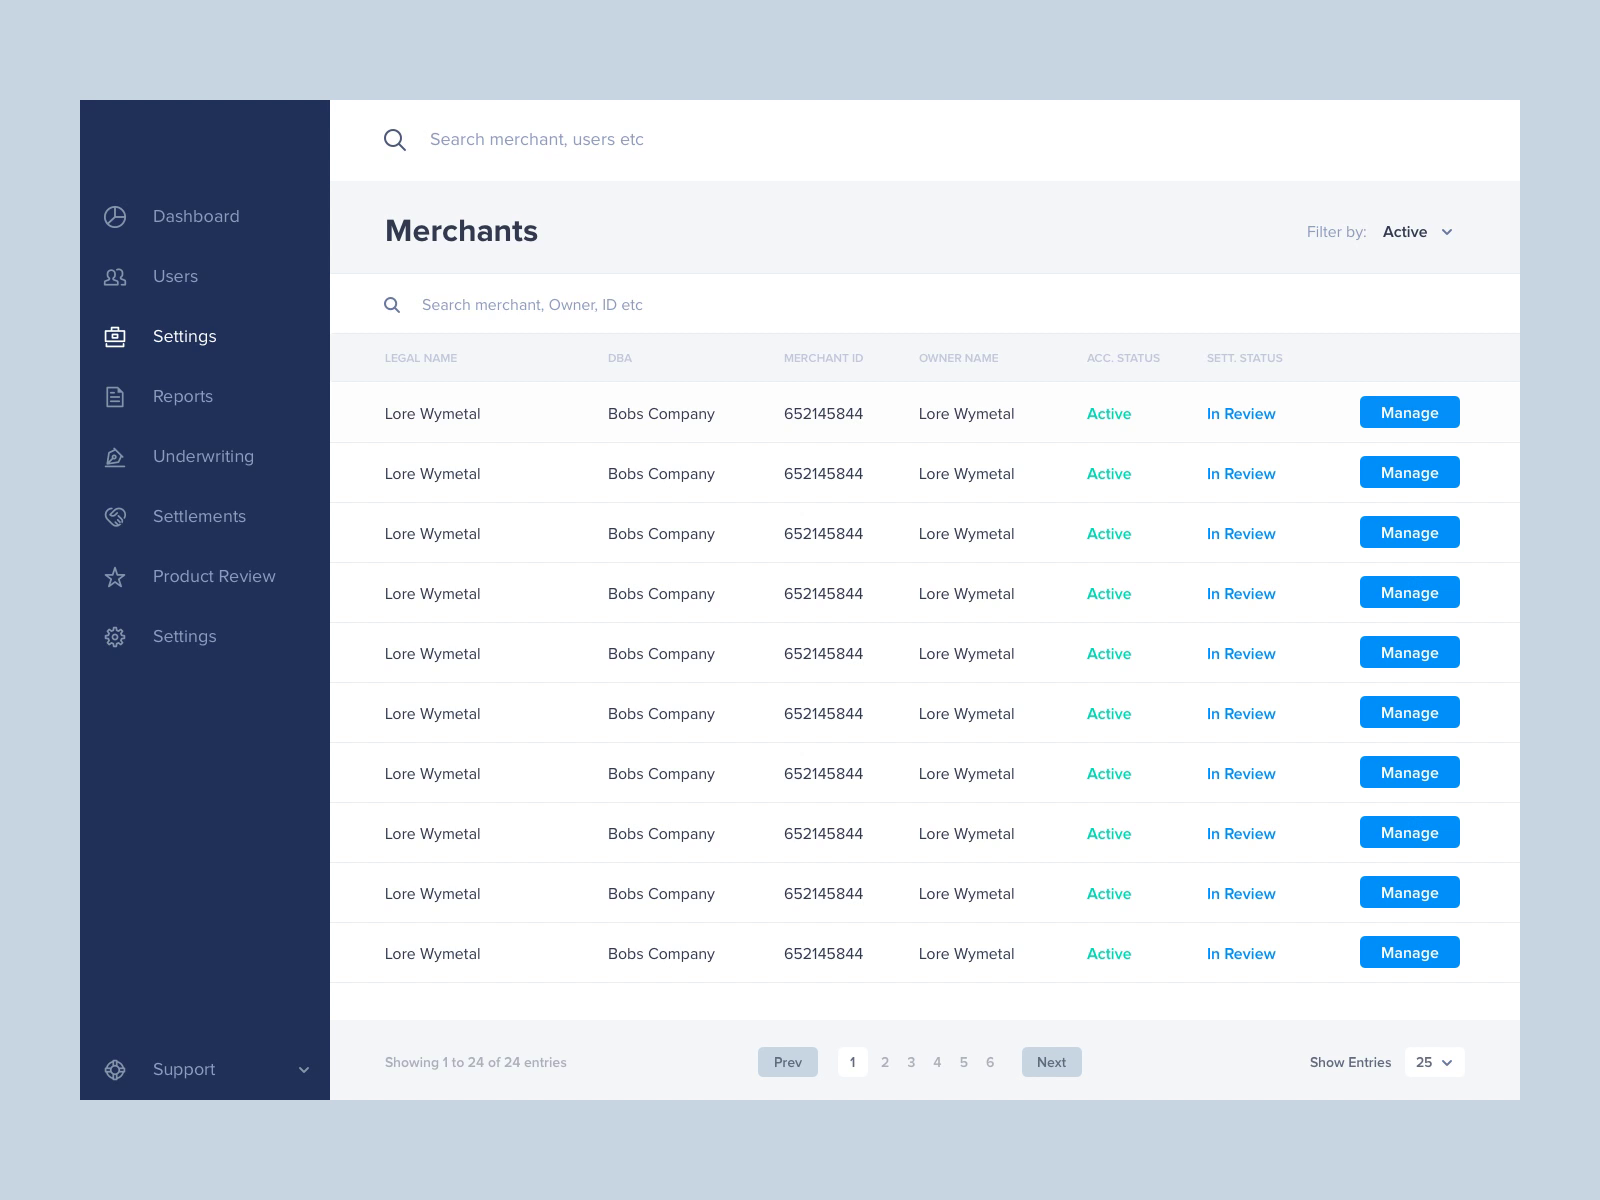Viewport: 1600px width, 1200px height.
Task: Open Product Review via the star icon
Action: [115, 577]
